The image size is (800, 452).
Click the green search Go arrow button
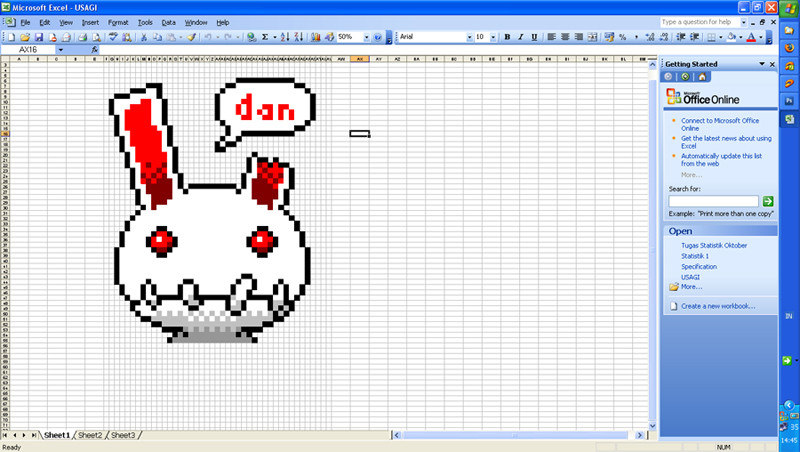(767, 201)
